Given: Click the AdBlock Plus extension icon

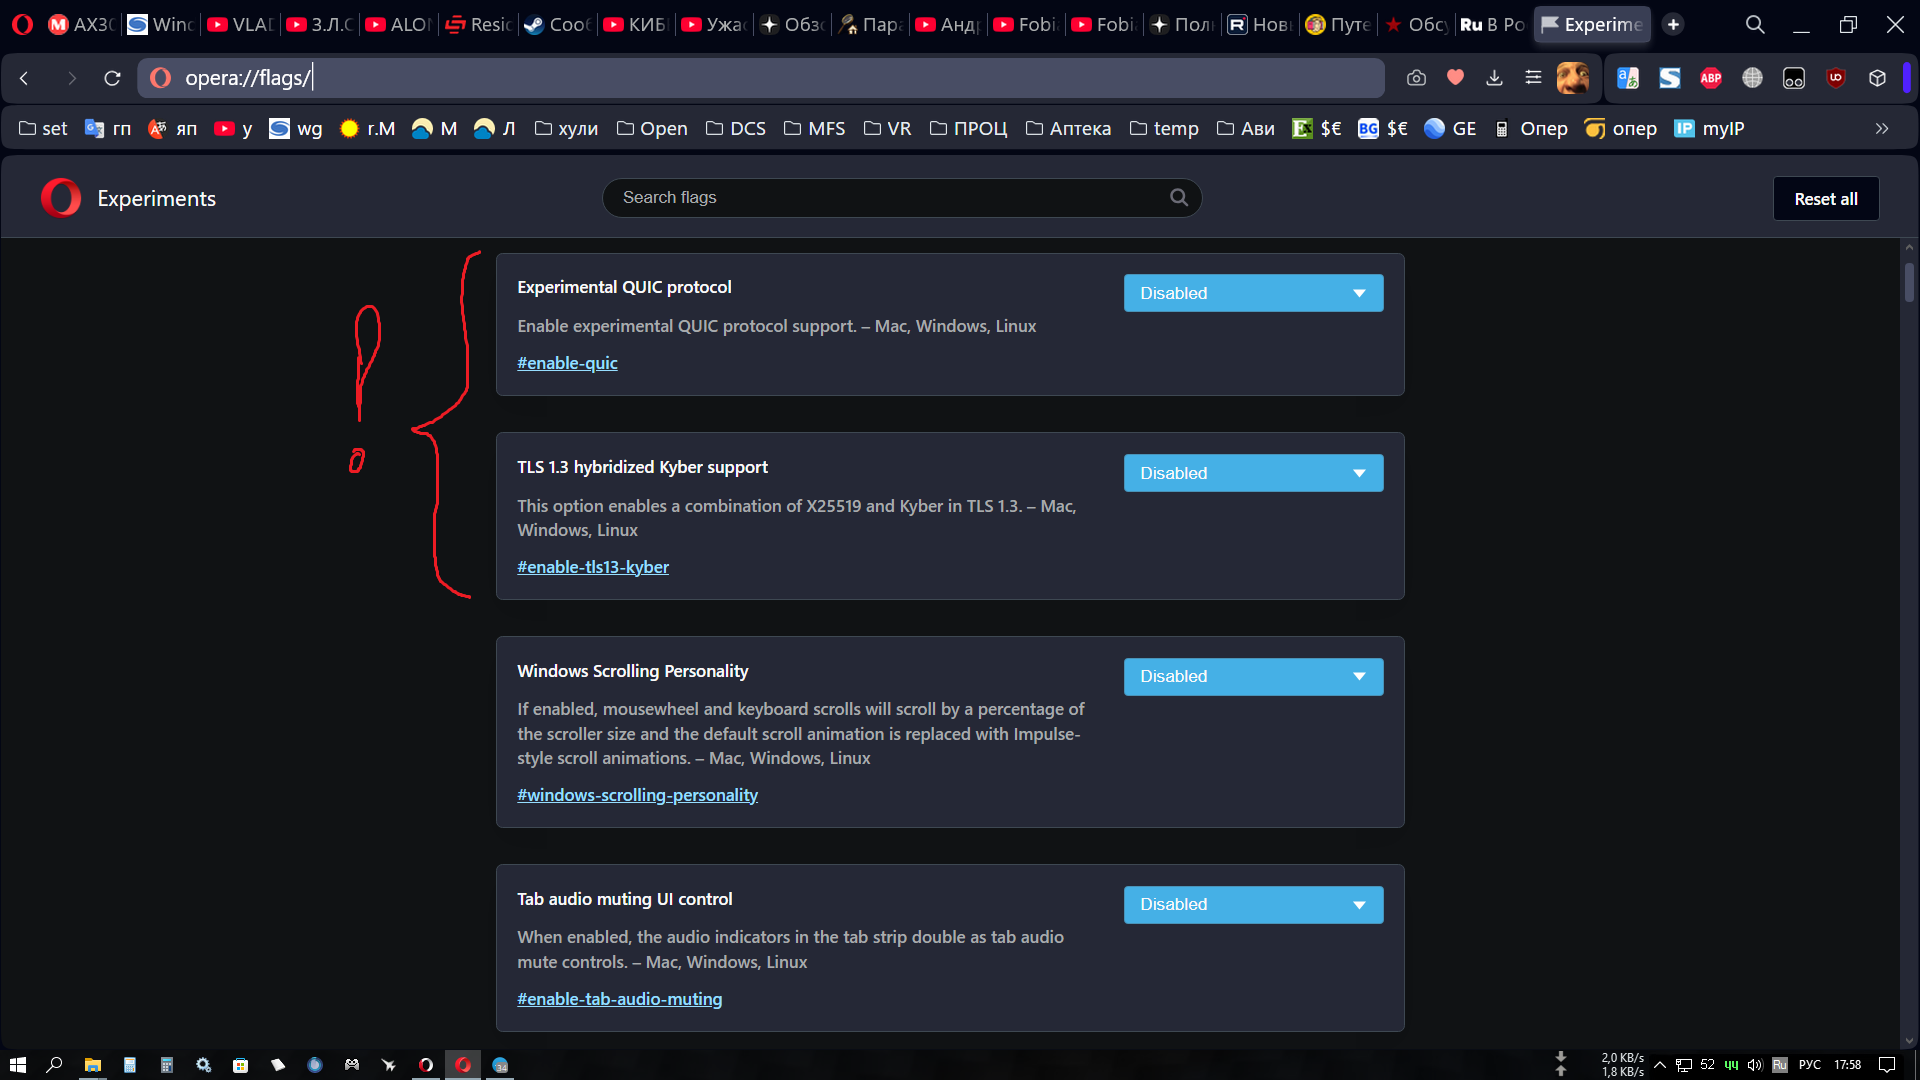Looking at the screenshot, I should pos(1711,78).
